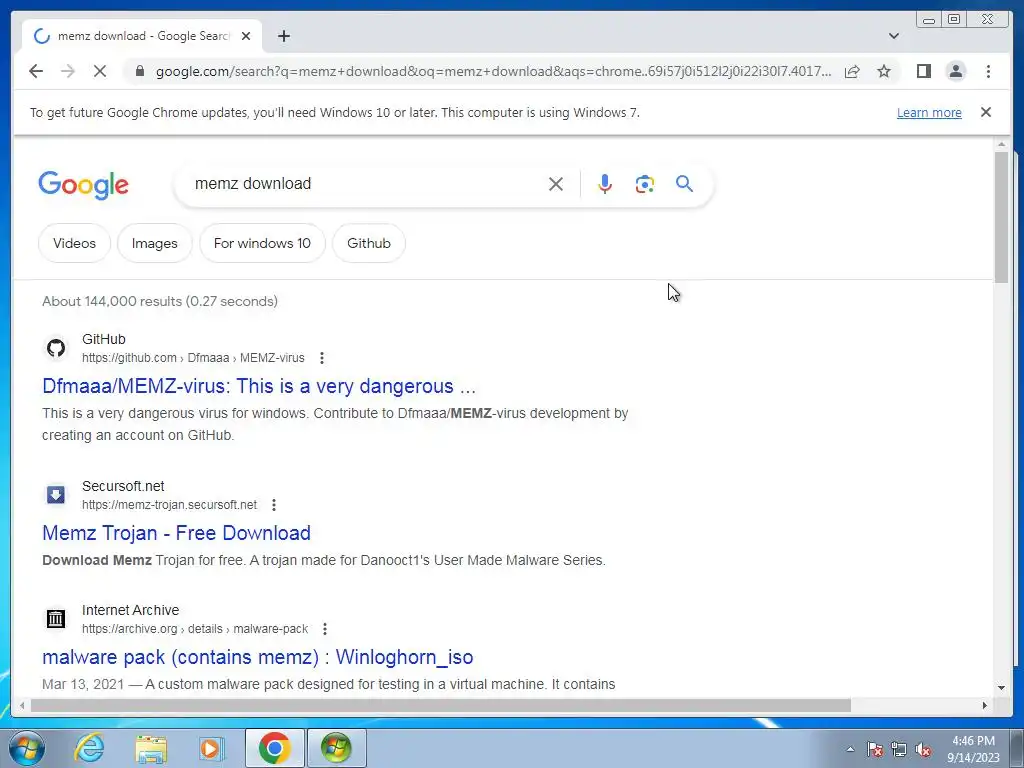This screenshot has width=1024, height=768.
Task: Click horizontal scrollbar left arrow
Action: tap(22, 705)
